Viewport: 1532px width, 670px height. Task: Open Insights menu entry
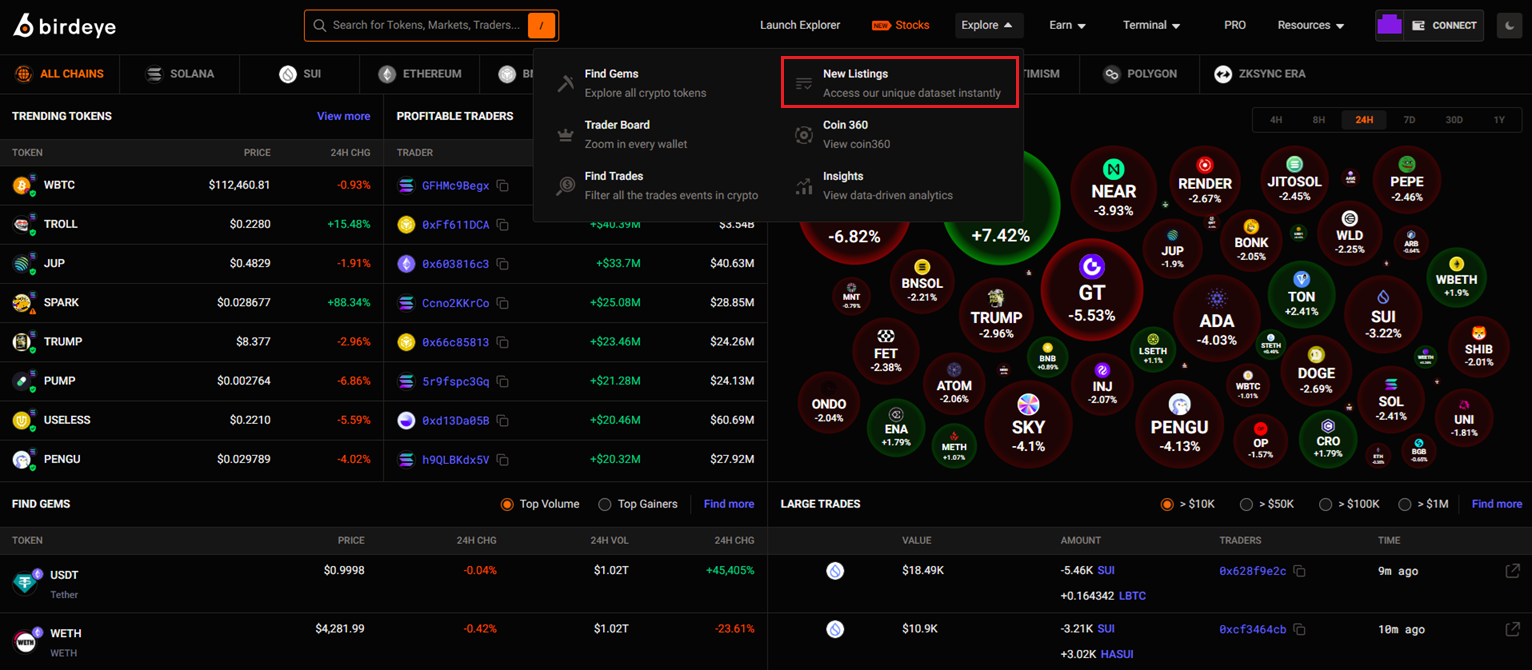[x=900, y=185]
